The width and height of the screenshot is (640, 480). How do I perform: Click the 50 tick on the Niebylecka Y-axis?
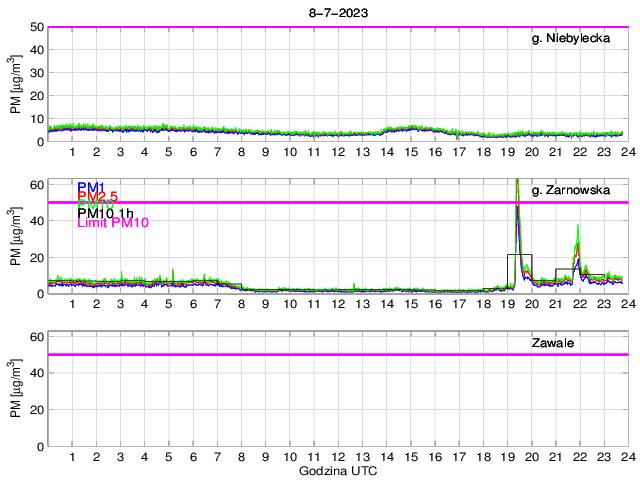(x=37, y=27)
